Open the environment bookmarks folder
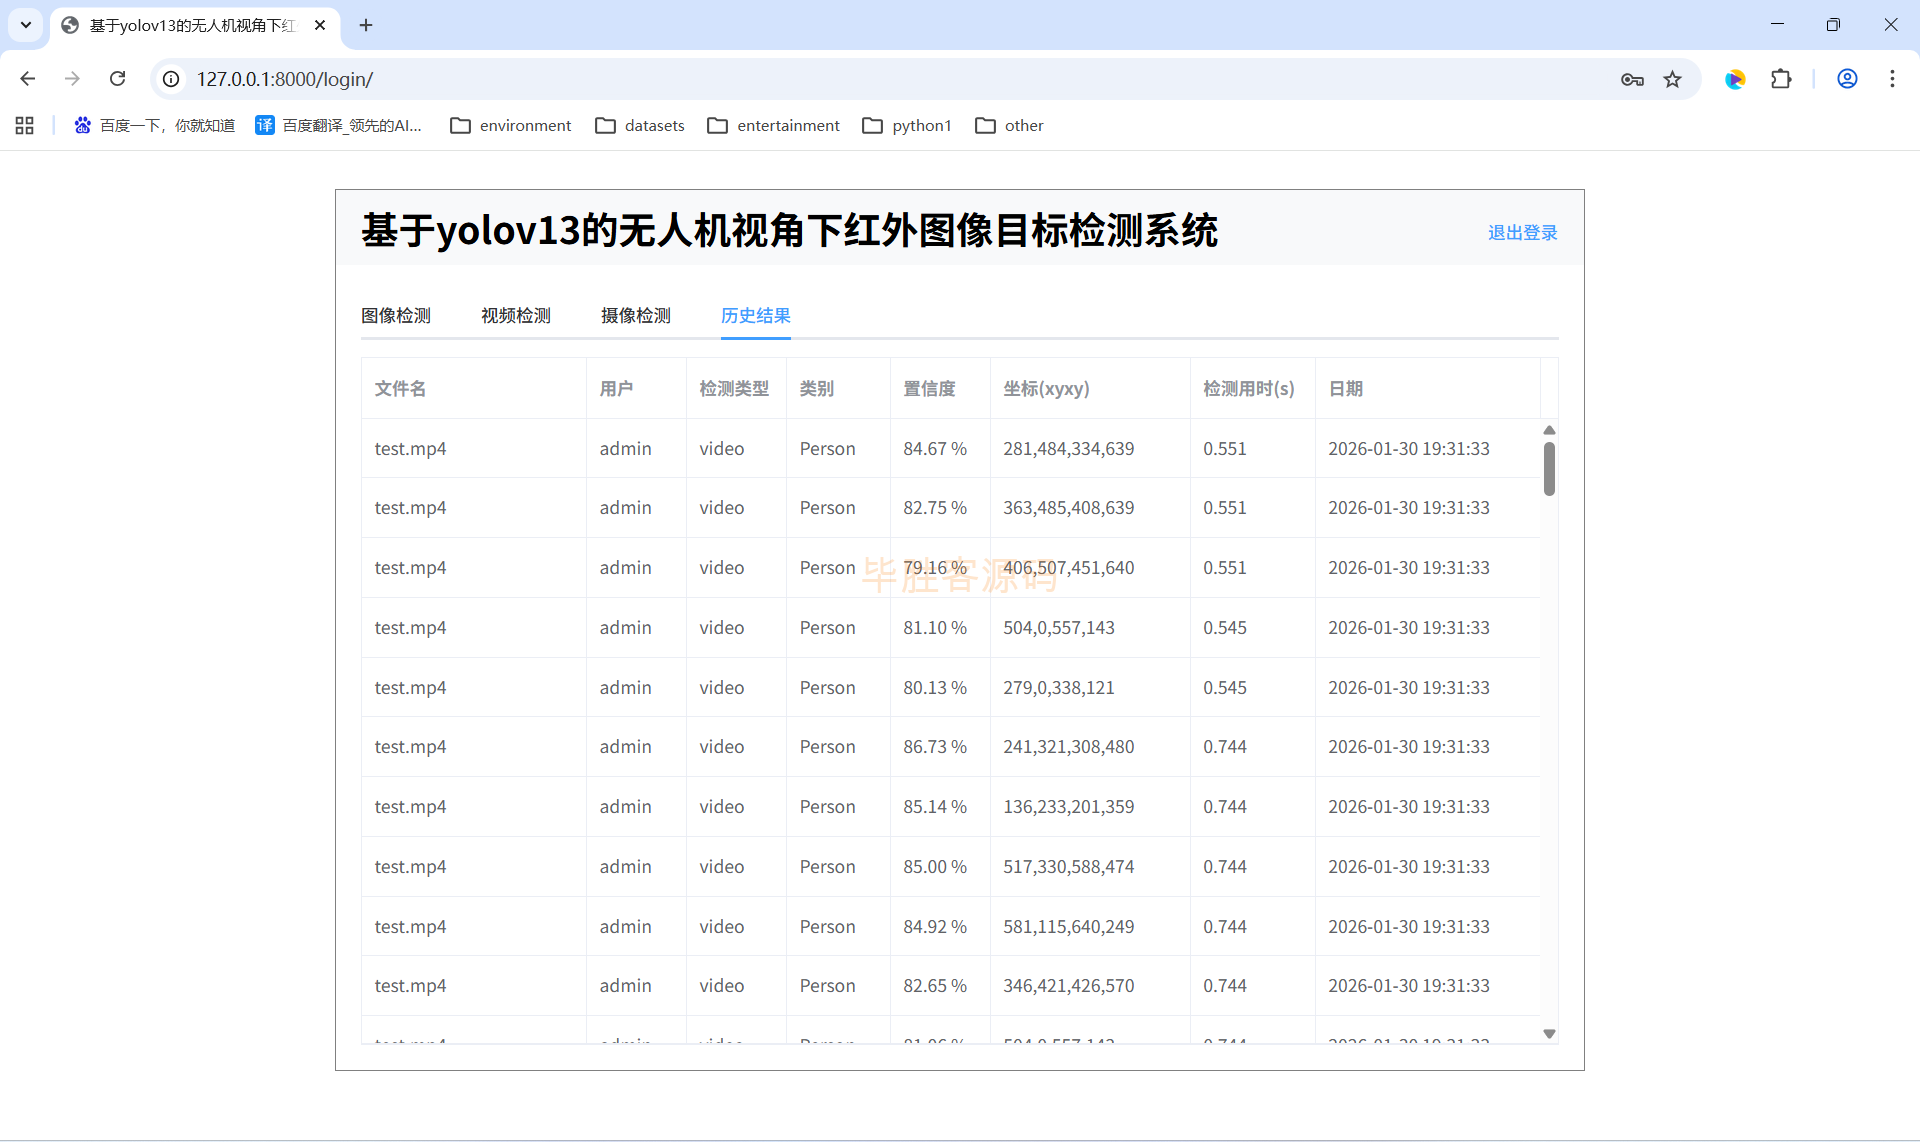This screenshot has width=1920, height=1142. 510,125
